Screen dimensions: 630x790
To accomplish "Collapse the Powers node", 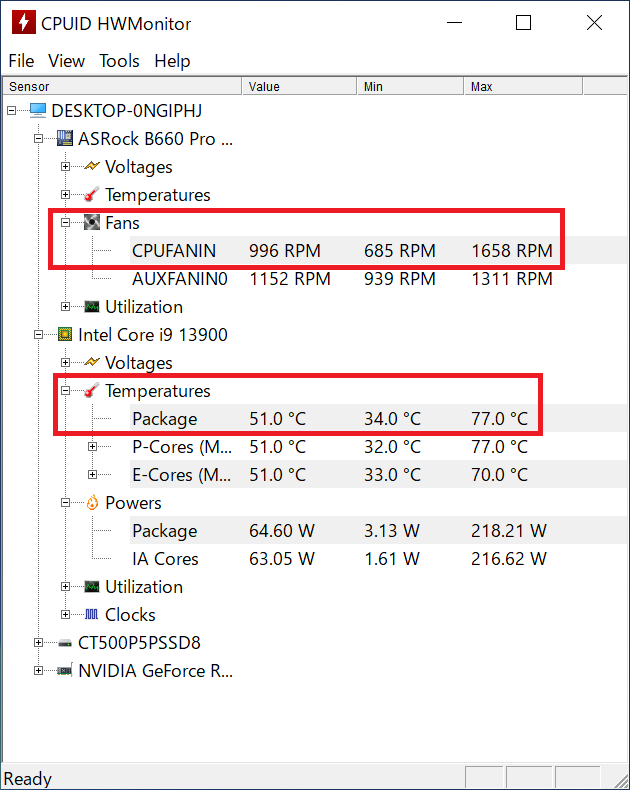I will [66, 502].
